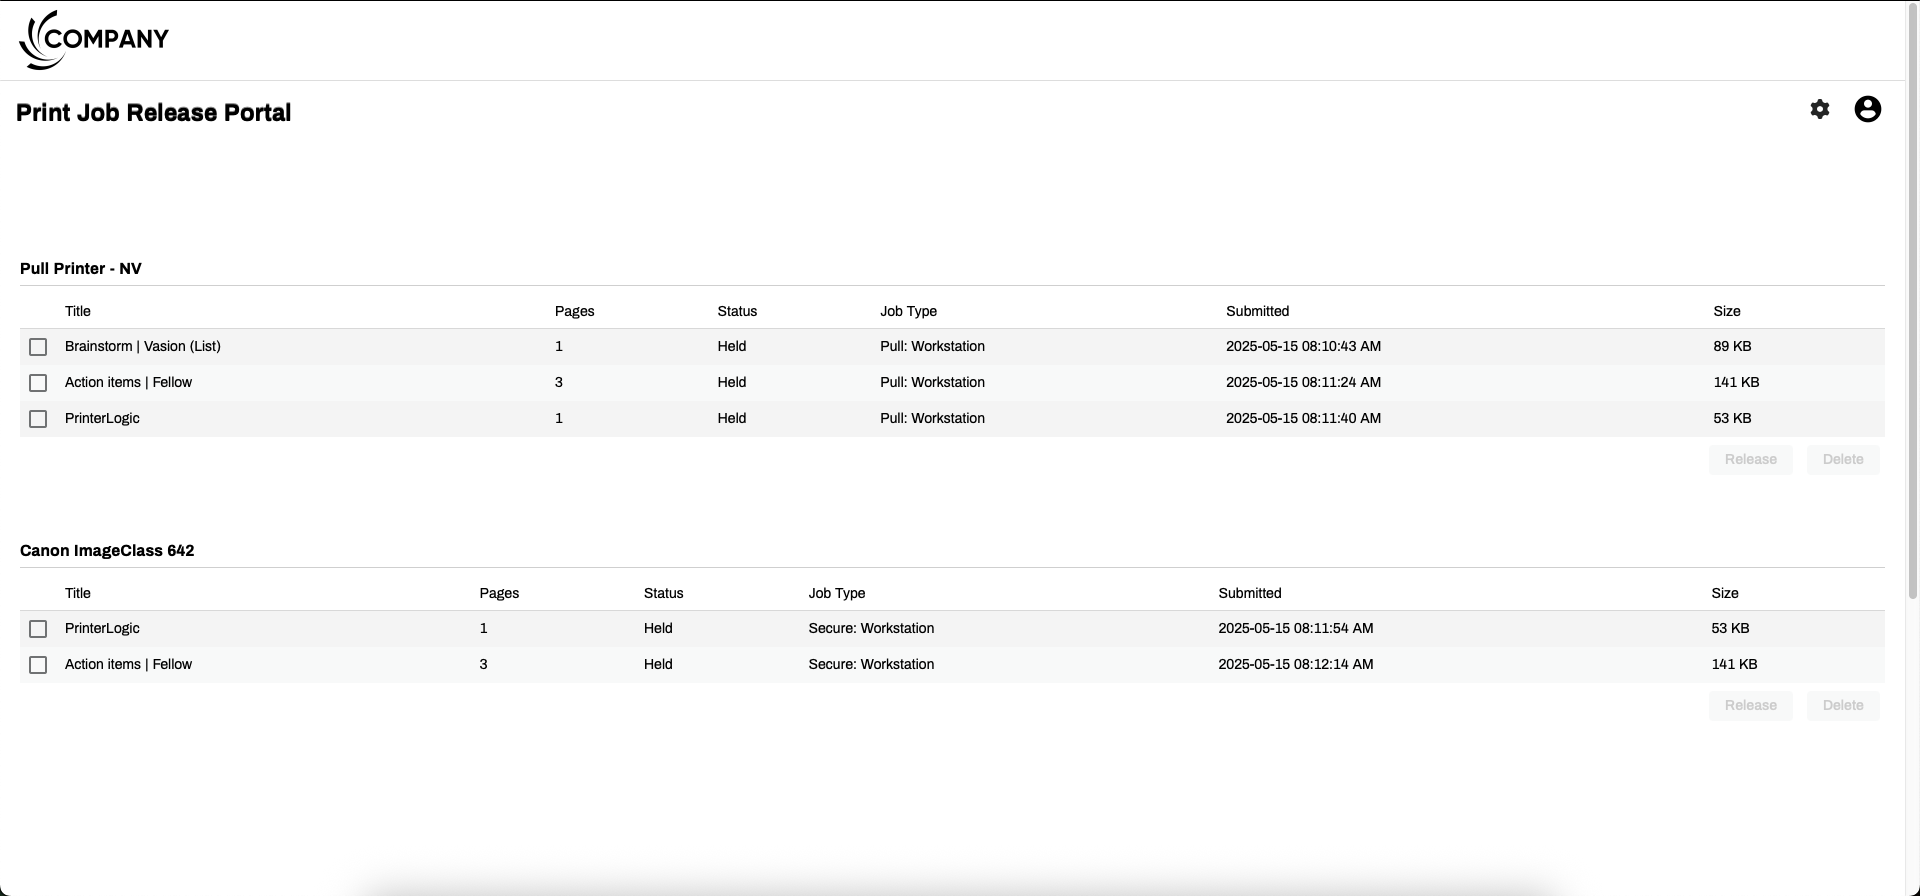Click Release button for Pull Printer - NV
The height and width of the screenshot is (896, 1920).
(x=1750, y=459)
